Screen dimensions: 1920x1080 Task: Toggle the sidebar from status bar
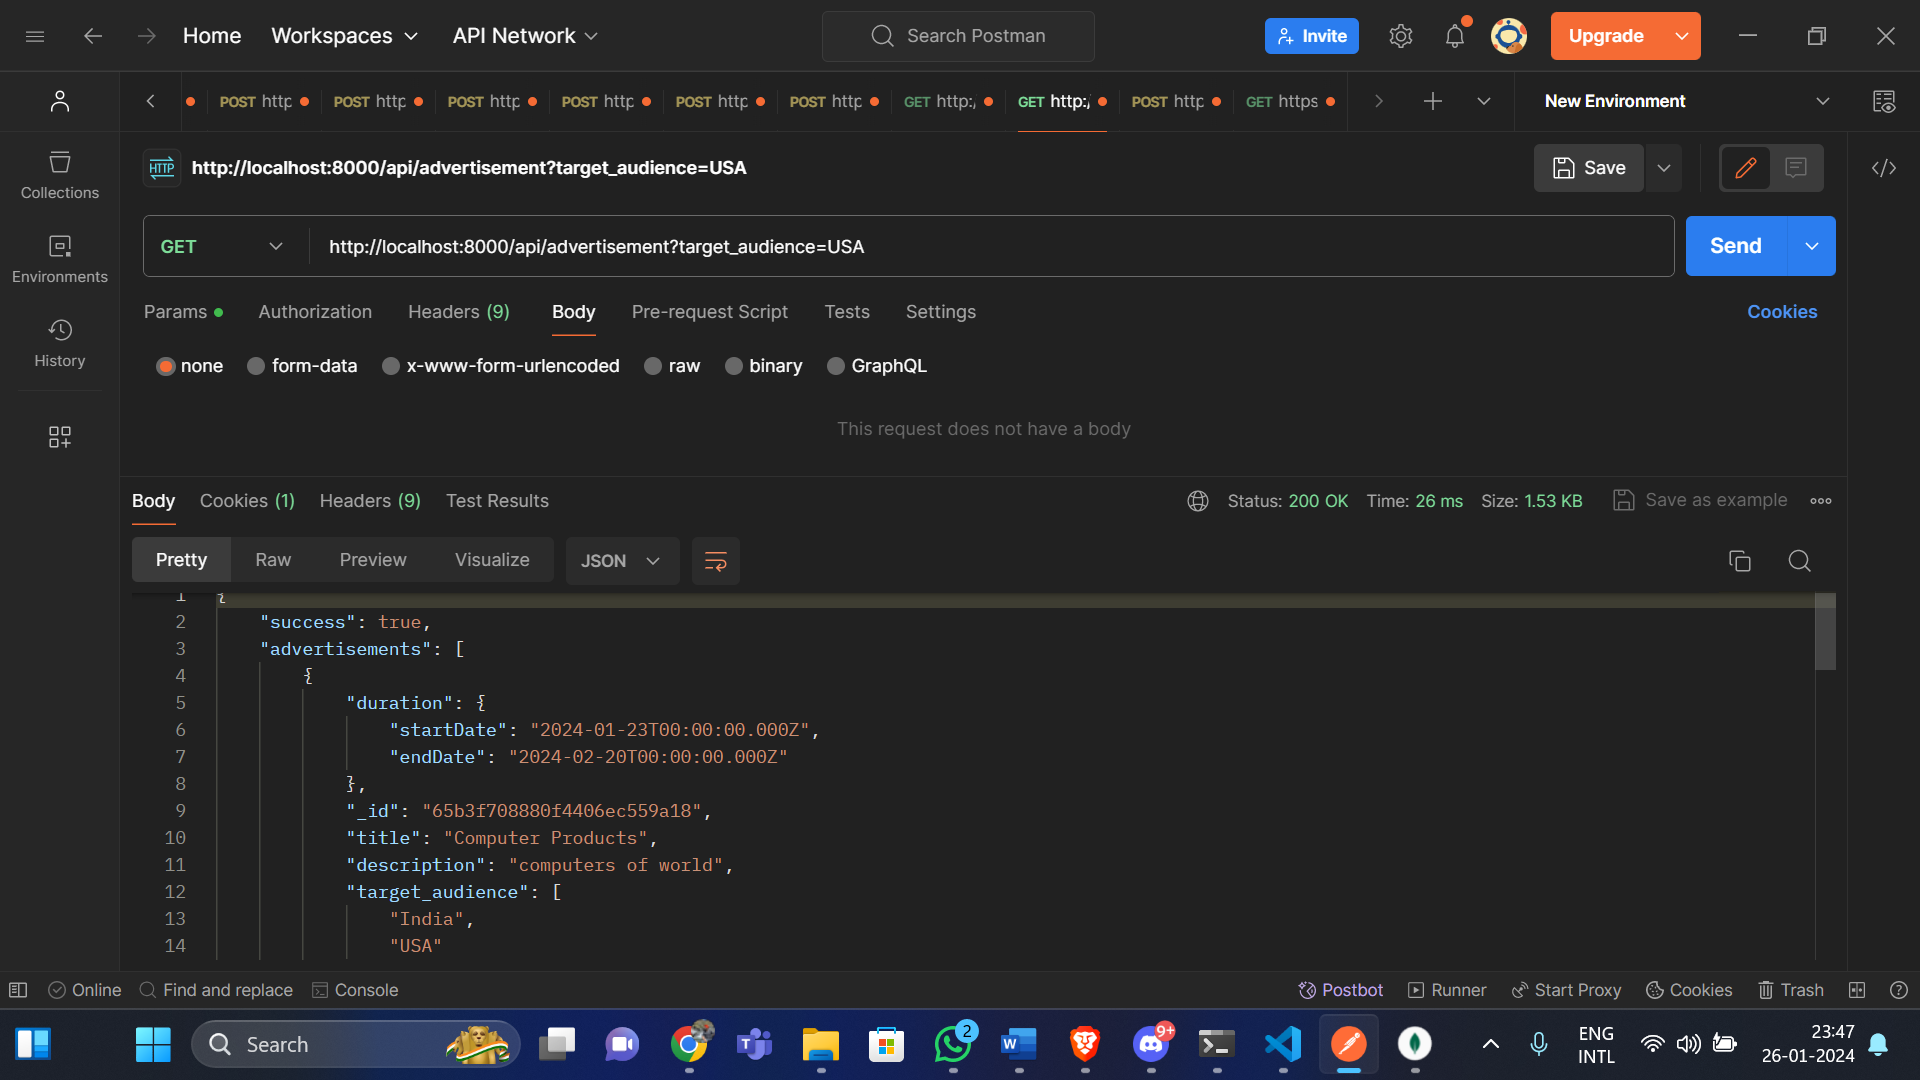[x=18, y=990]
